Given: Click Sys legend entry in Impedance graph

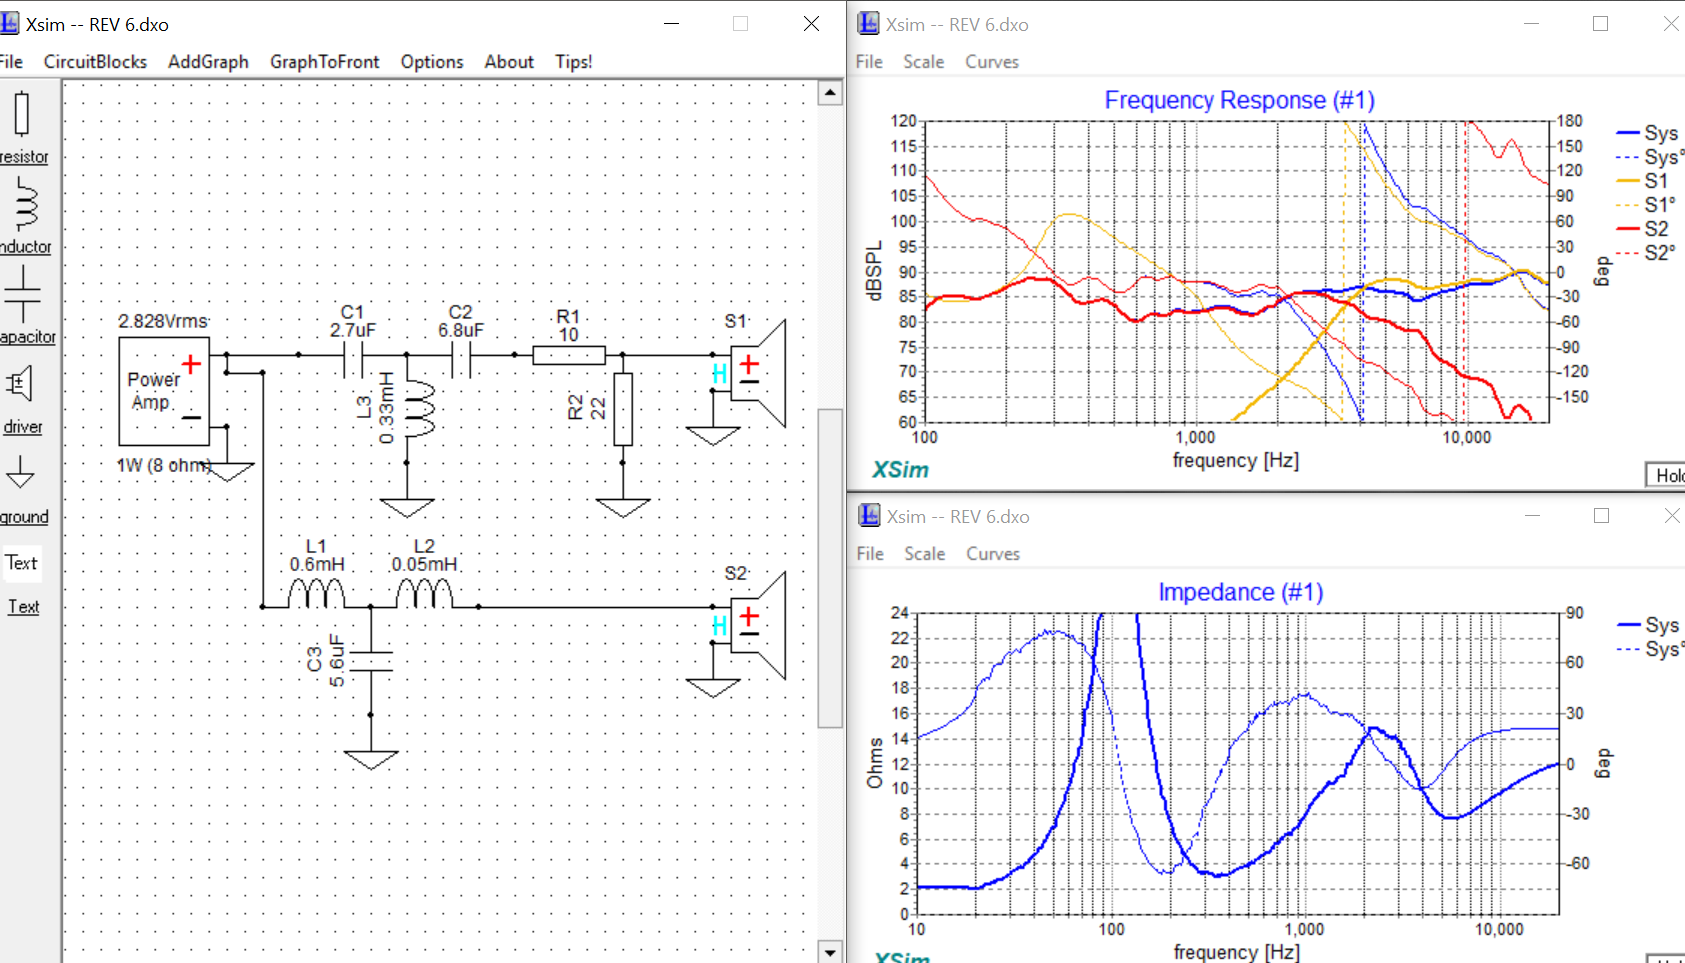Looking at the screenshot, I should point(1649,625).
